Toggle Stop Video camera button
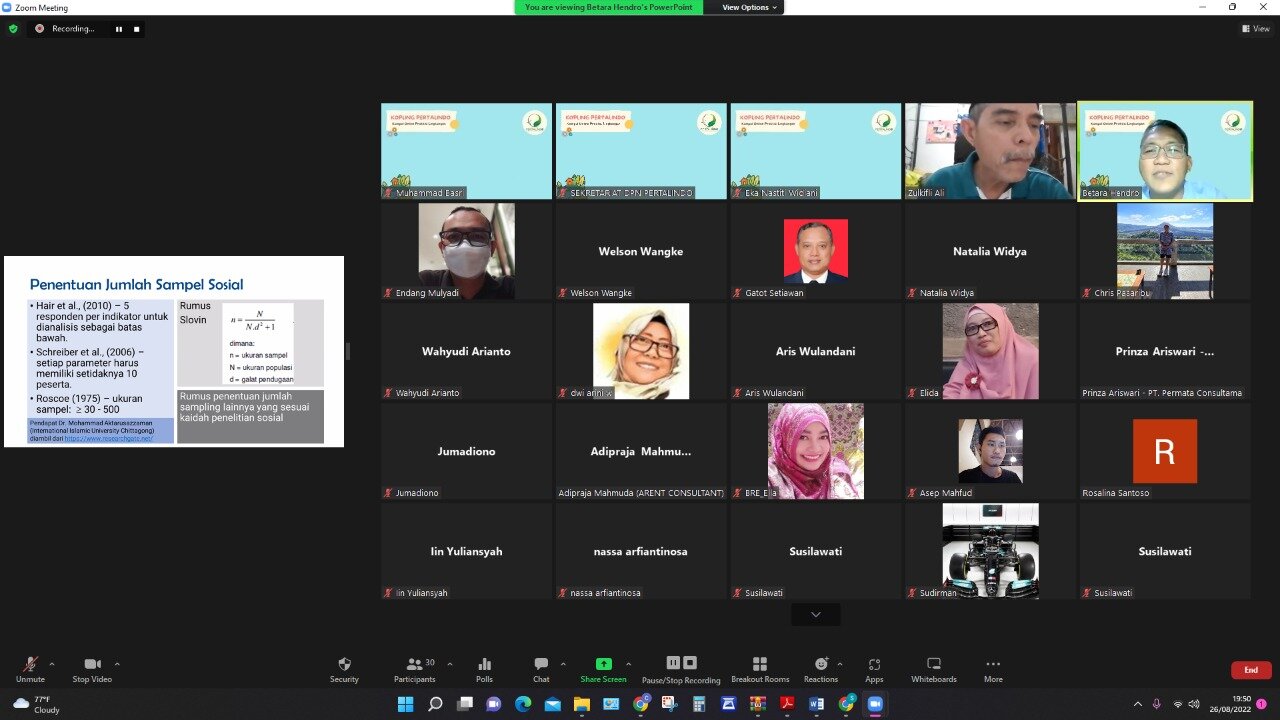The width and height of the screenshot is (1280, 720). (x=92, y=669)
